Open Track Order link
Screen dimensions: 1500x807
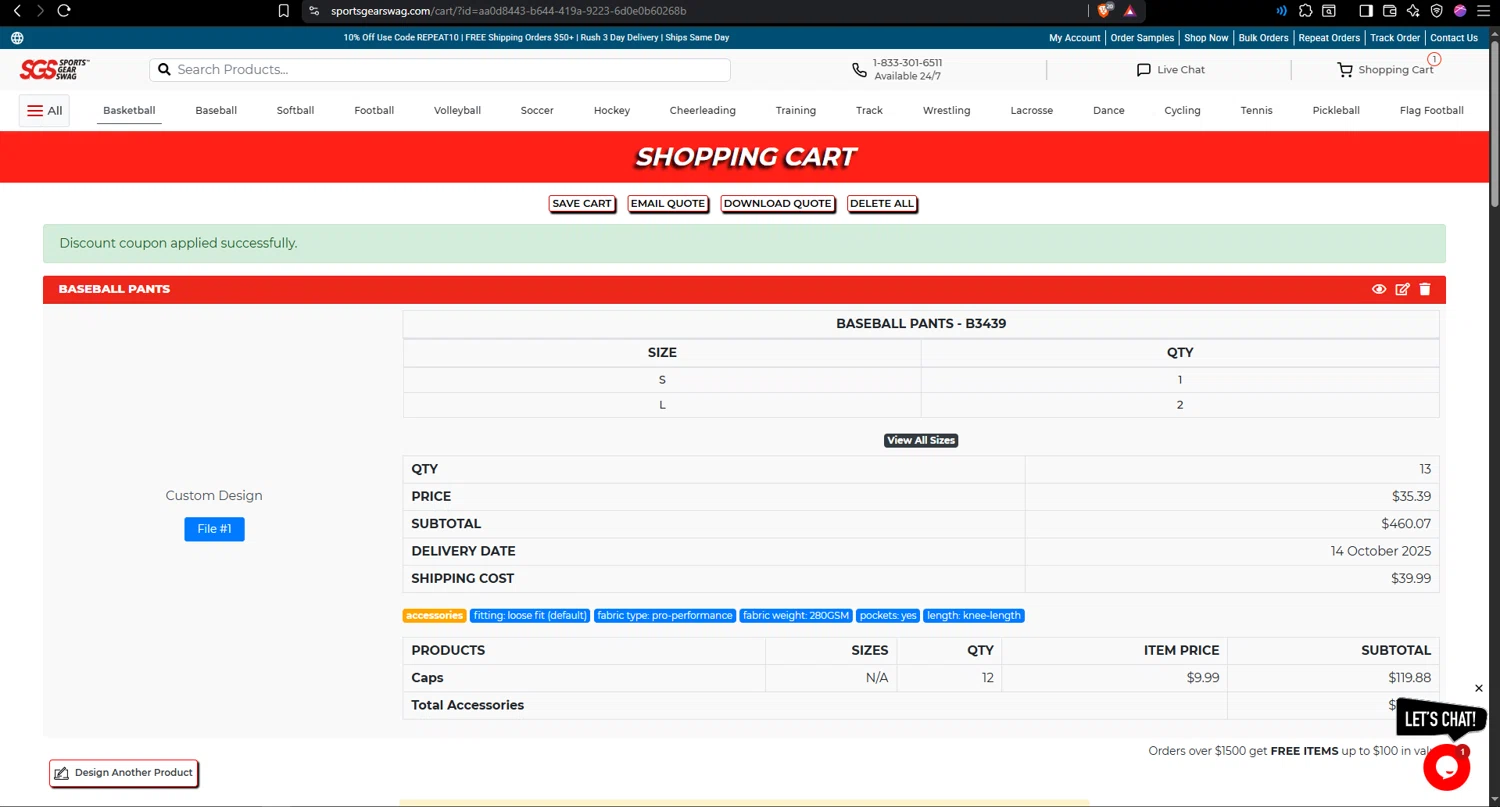(1395, 38)
